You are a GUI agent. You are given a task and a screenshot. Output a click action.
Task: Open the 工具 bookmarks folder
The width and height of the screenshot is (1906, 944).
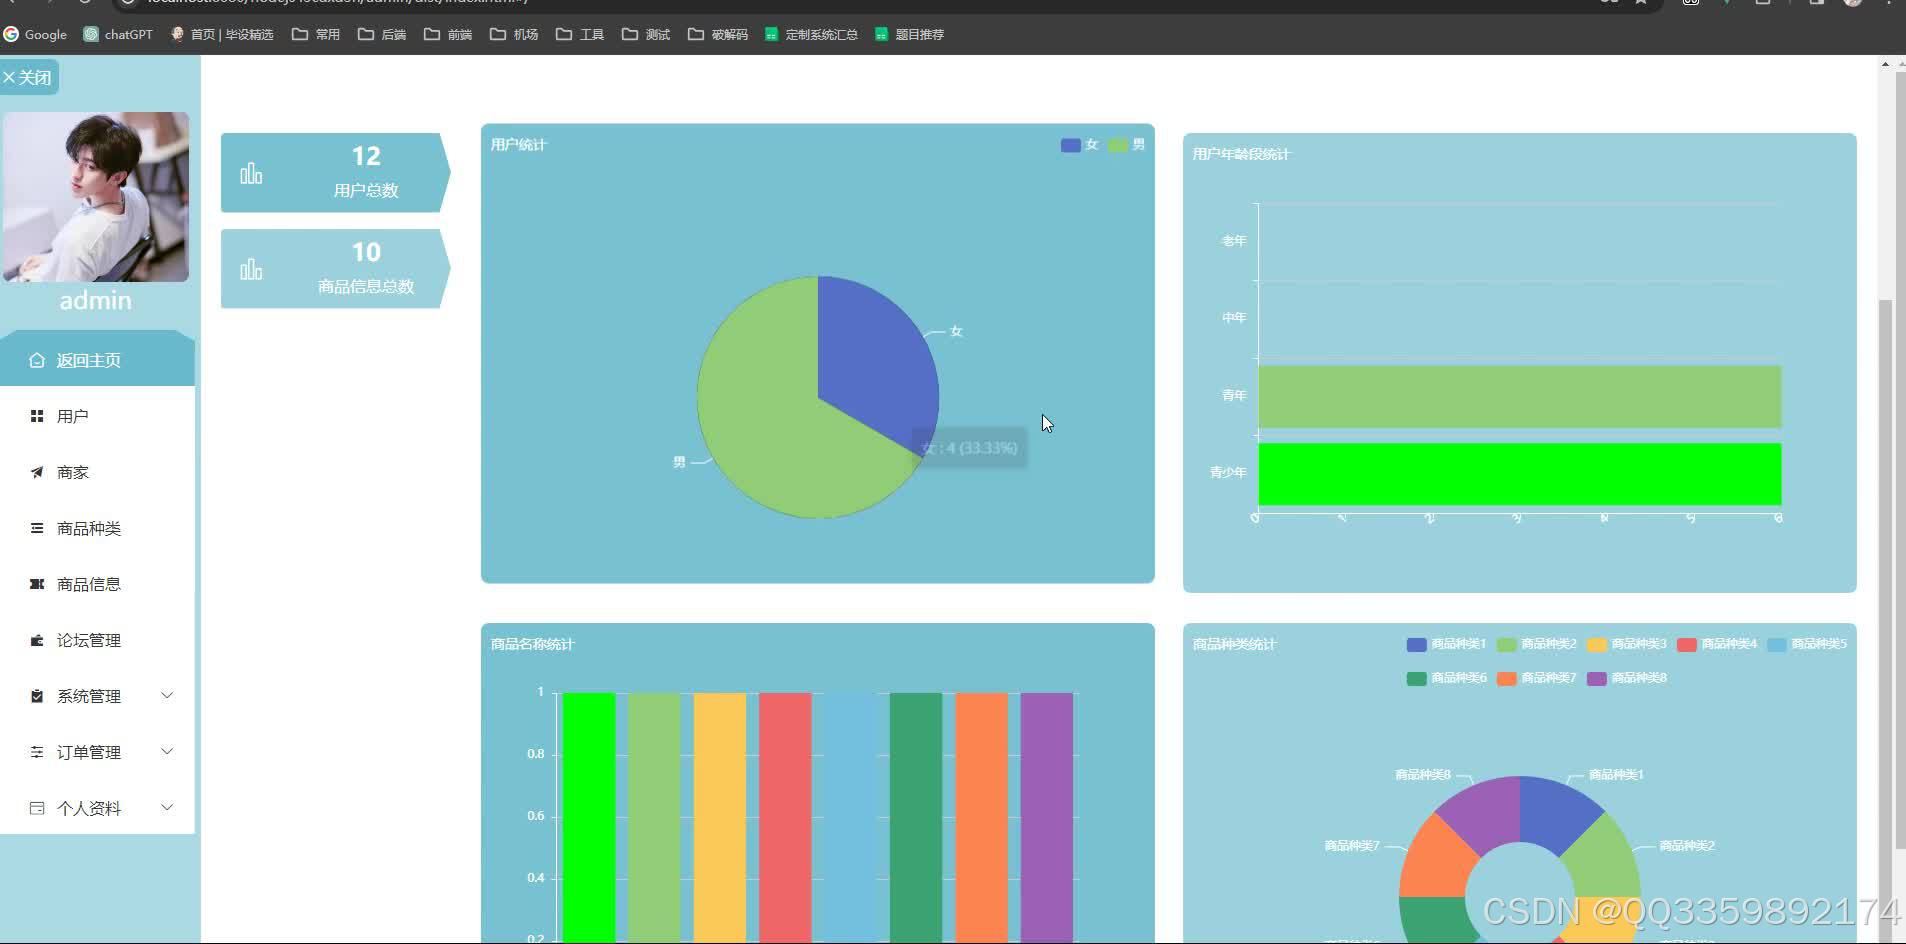coord(580,34)
